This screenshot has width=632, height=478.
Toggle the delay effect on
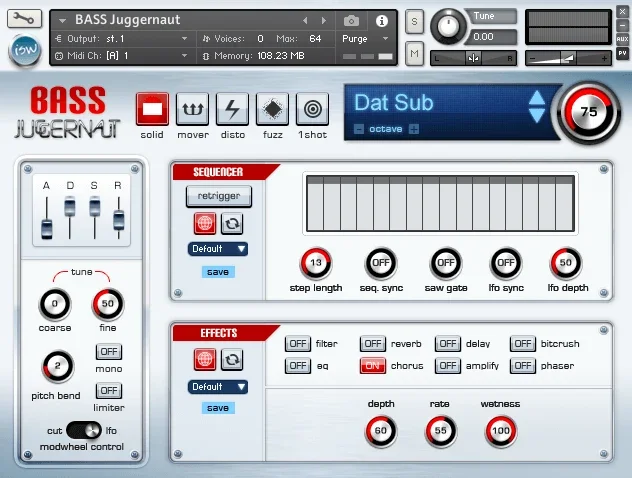pyautogui.click(x=448, y=344)
